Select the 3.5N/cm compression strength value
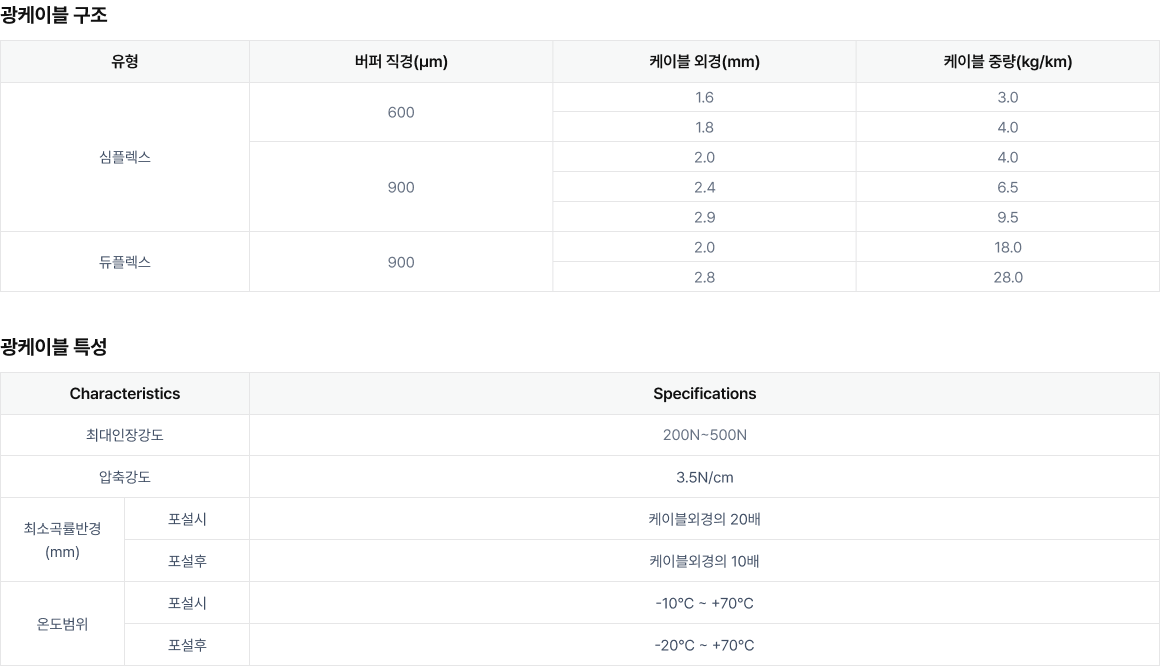This screenshot has width=1160, height=666. [704, 477]
